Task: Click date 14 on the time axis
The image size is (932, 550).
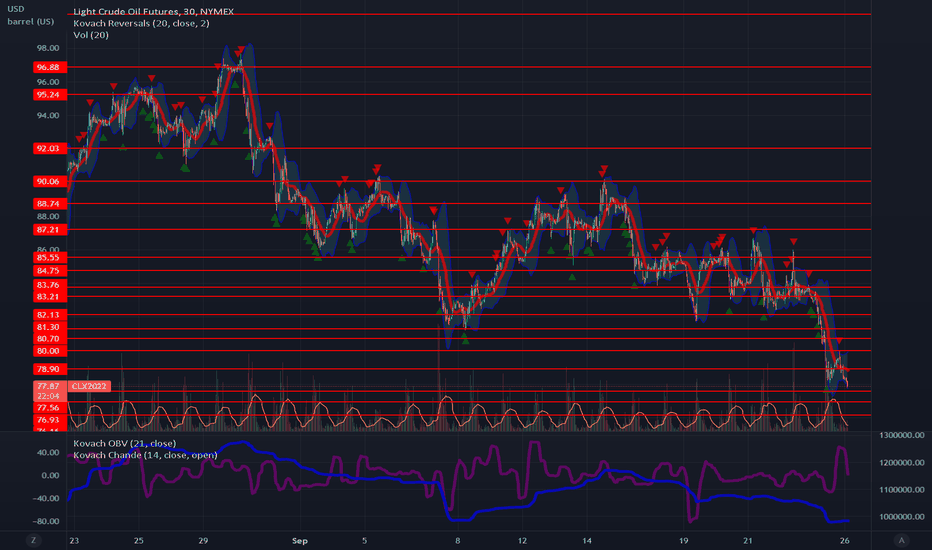Action: 587,540
